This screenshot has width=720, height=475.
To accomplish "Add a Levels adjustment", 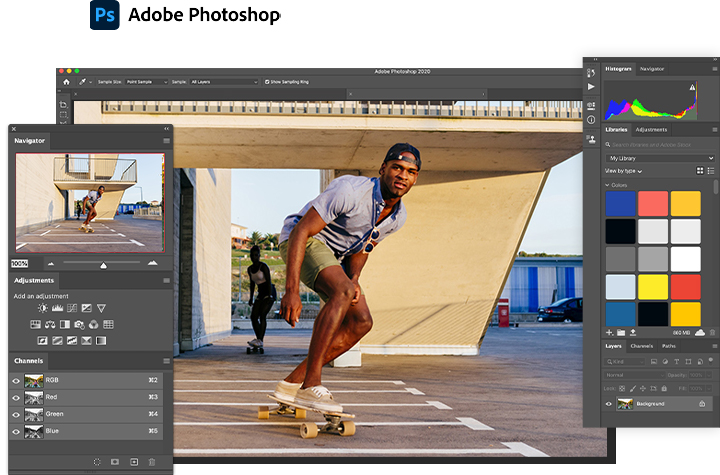I will point(57,309).
